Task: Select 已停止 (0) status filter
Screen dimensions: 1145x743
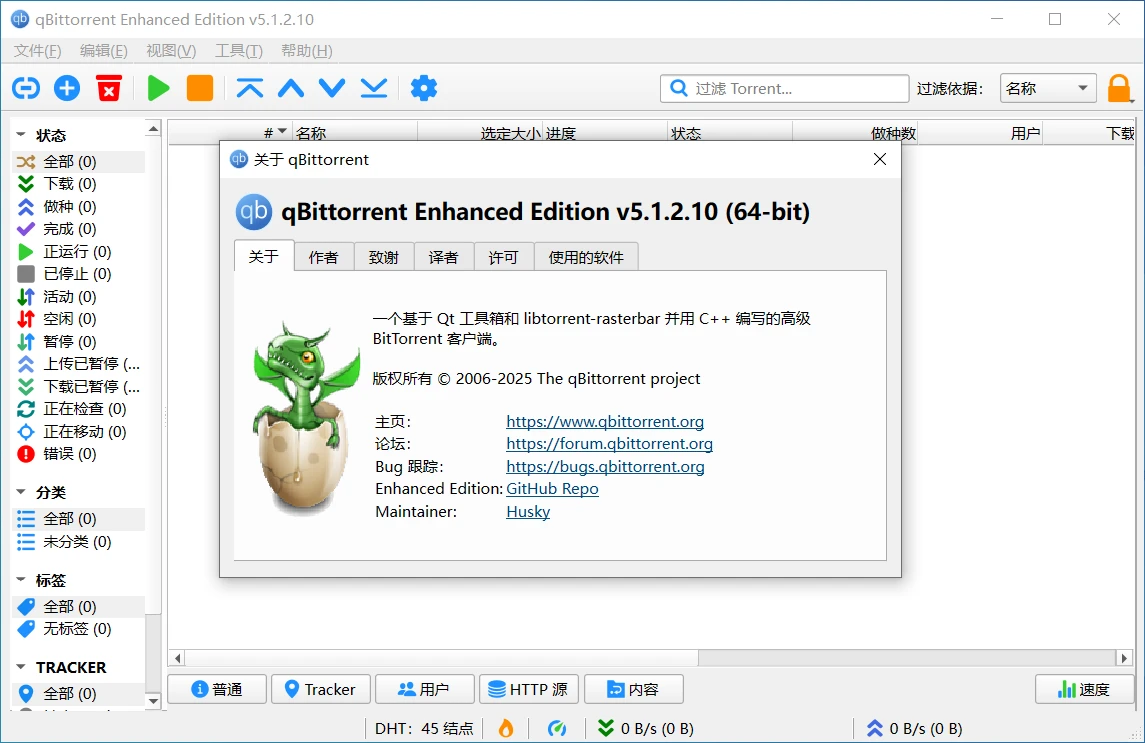Action: (79, 274)
